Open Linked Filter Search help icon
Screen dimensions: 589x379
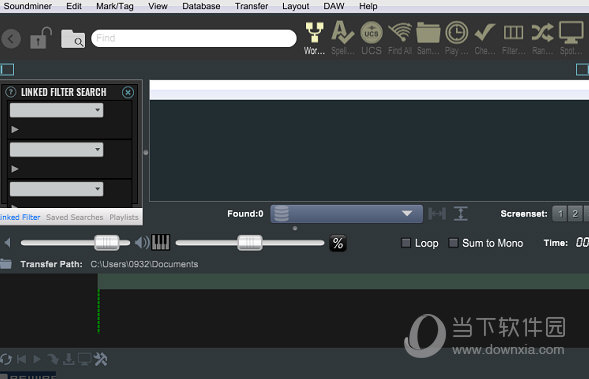(x=11, y=92)
